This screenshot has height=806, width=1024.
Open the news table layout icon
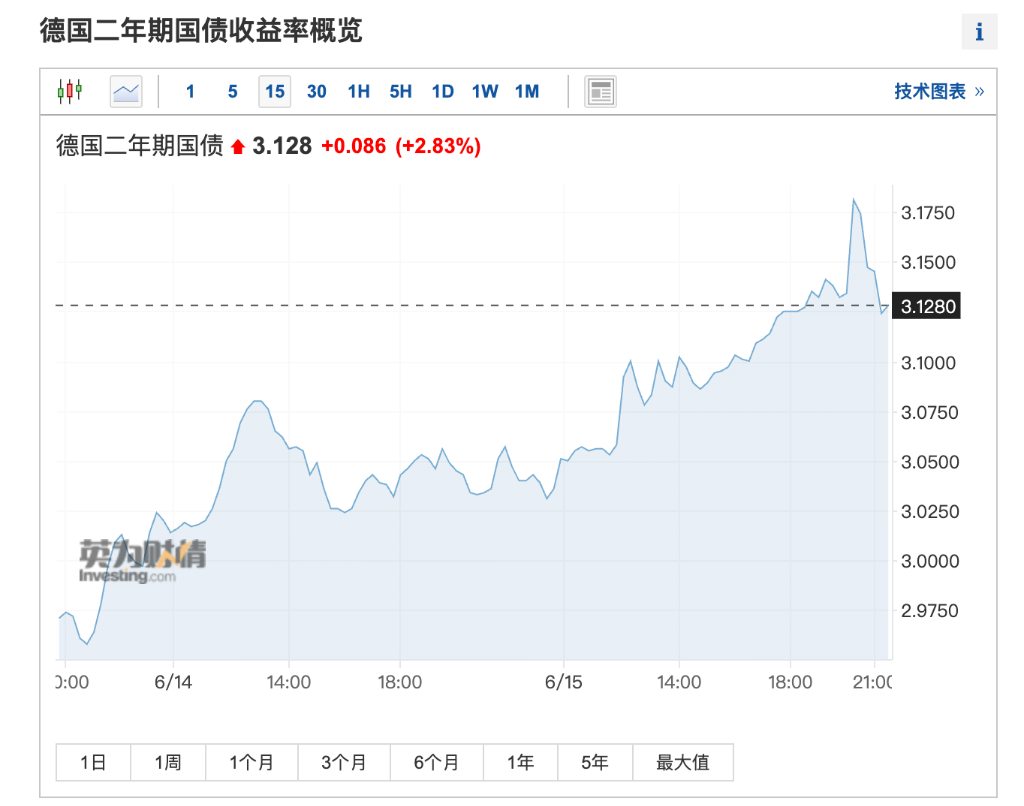tap(600, 91)
